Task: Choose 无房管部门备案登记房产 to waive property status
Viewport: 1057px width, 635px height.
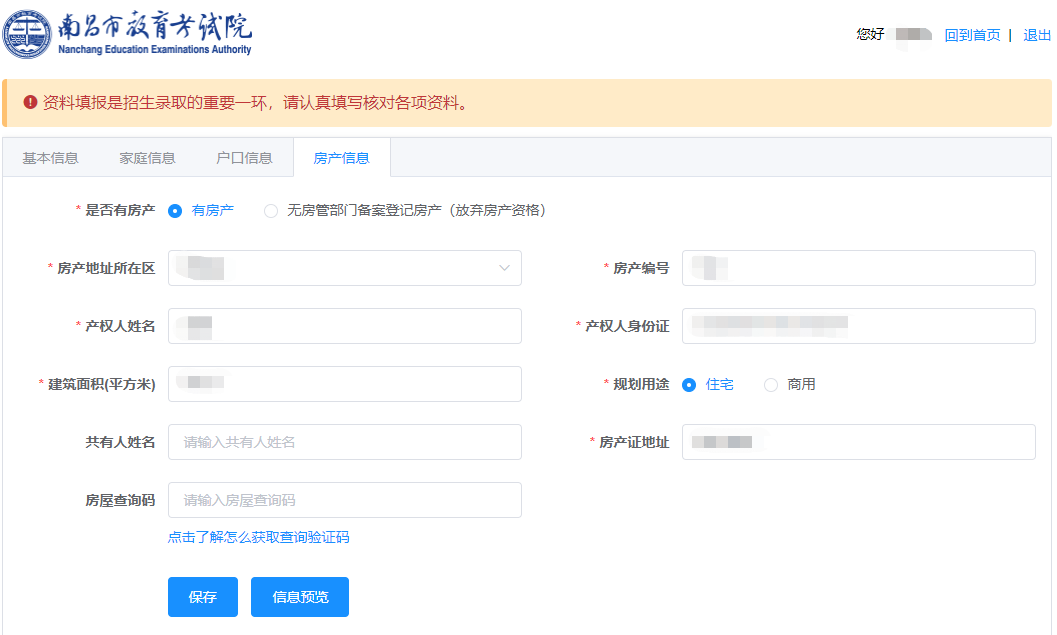Action: (x=270, y=210)
